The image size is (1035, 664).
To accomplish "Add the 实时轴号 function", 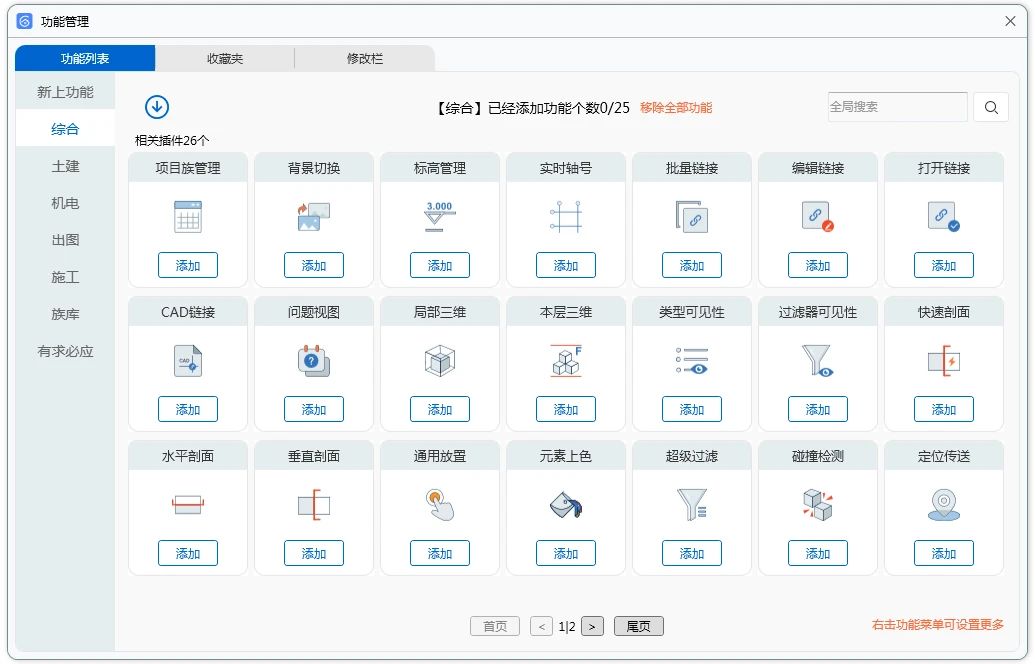I will pos(566,265).
